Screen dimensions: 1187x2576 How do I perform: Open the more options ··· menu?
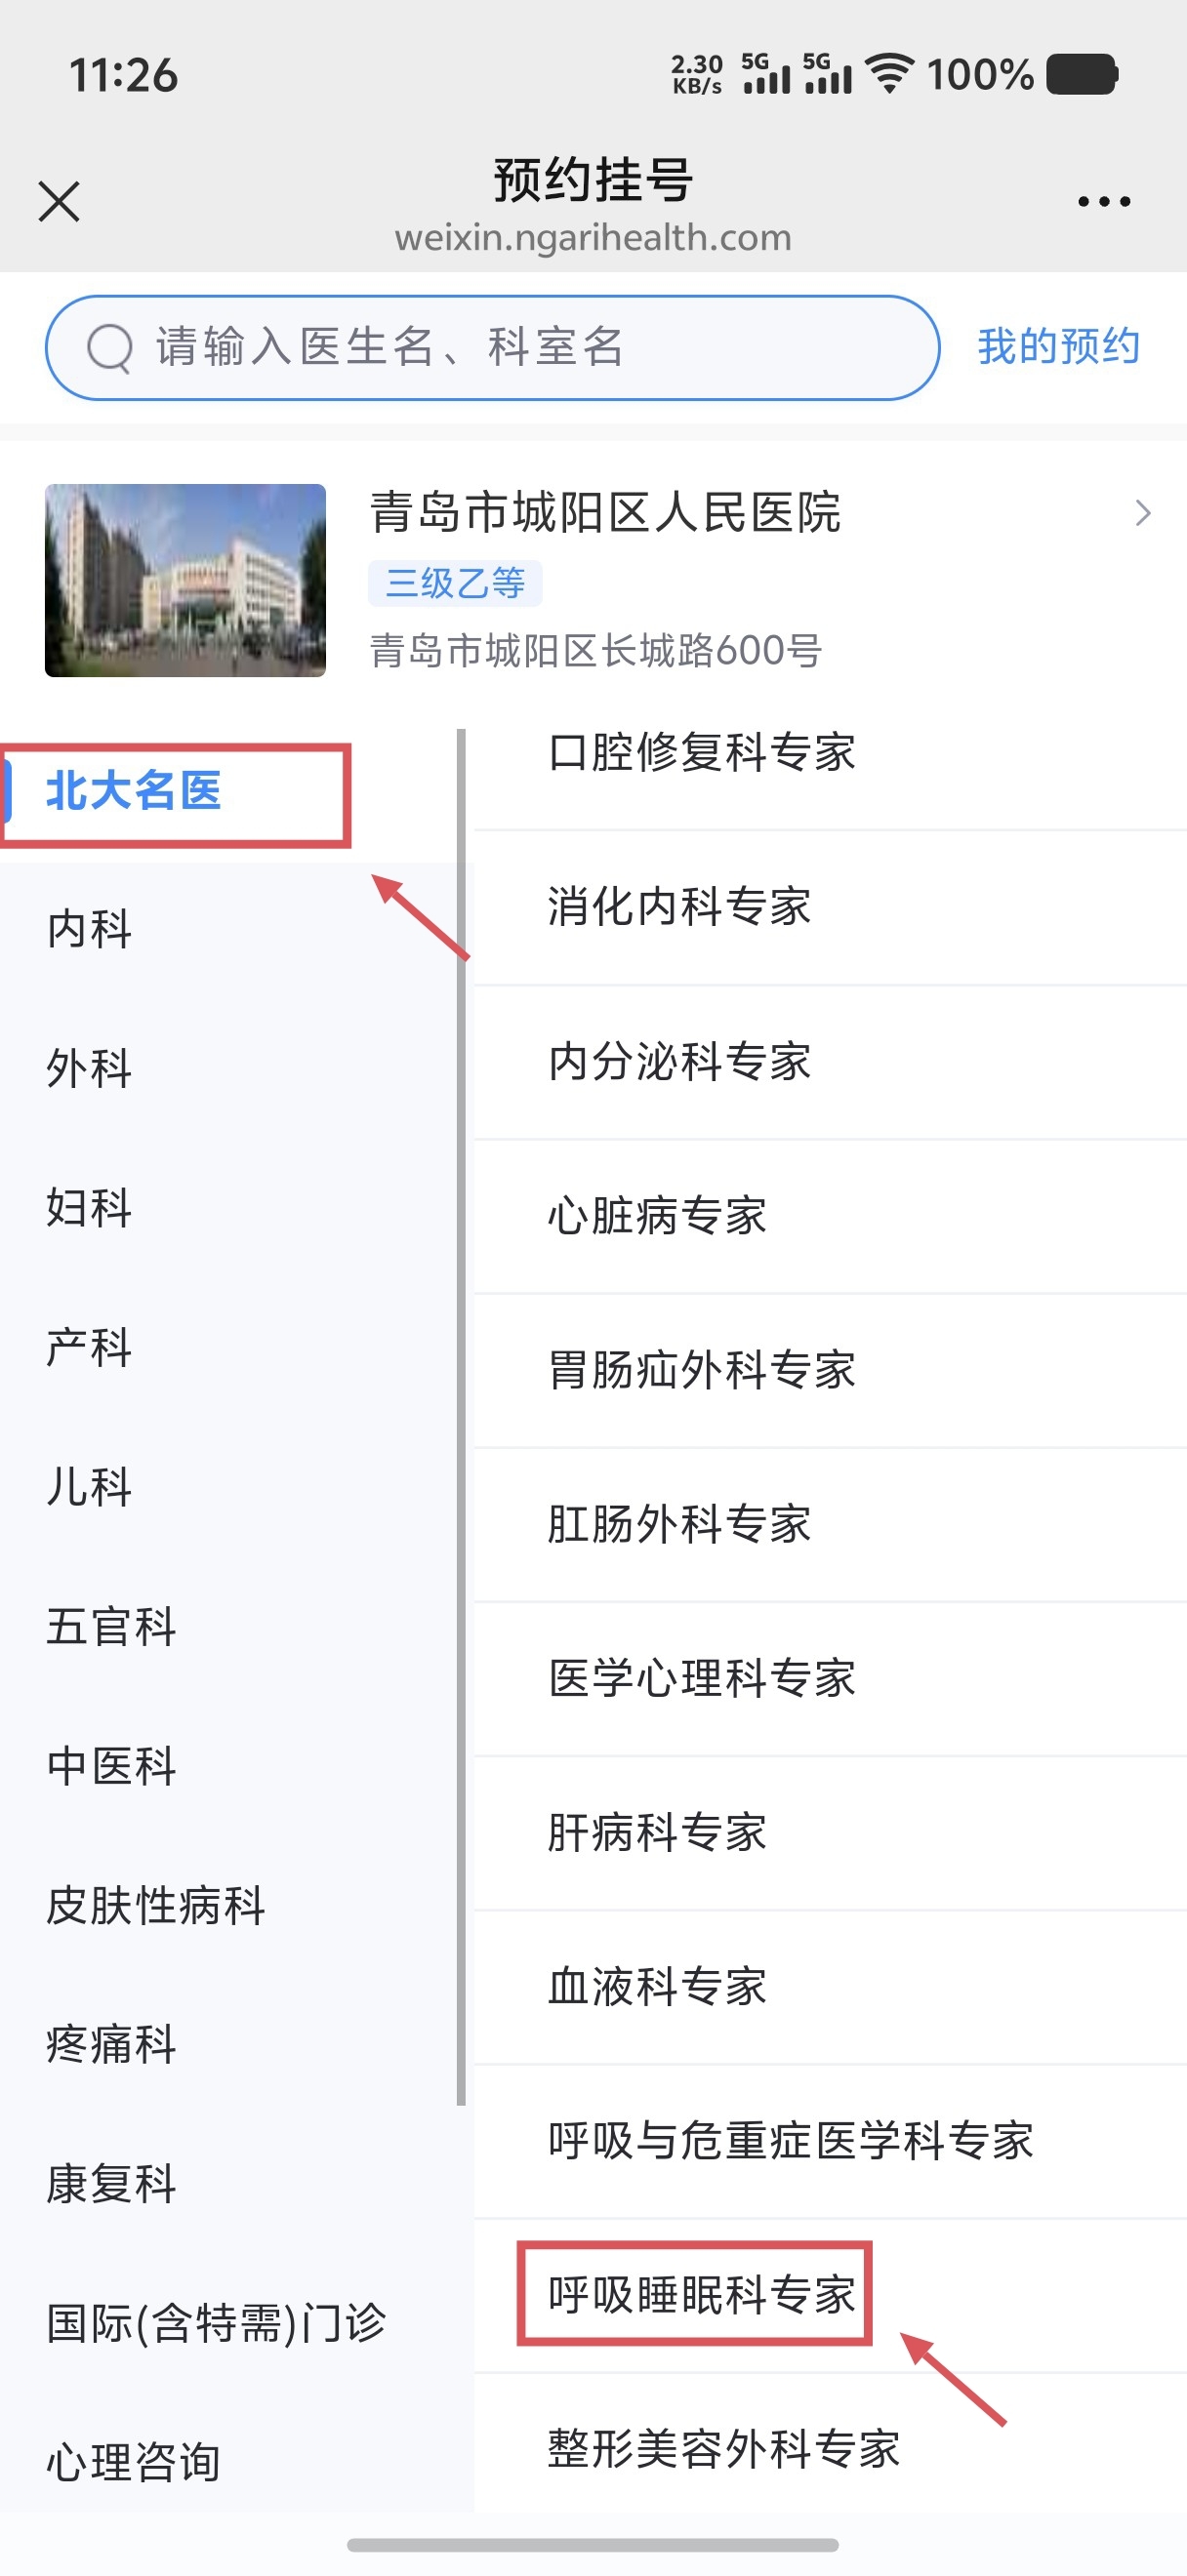(1101, 200)
